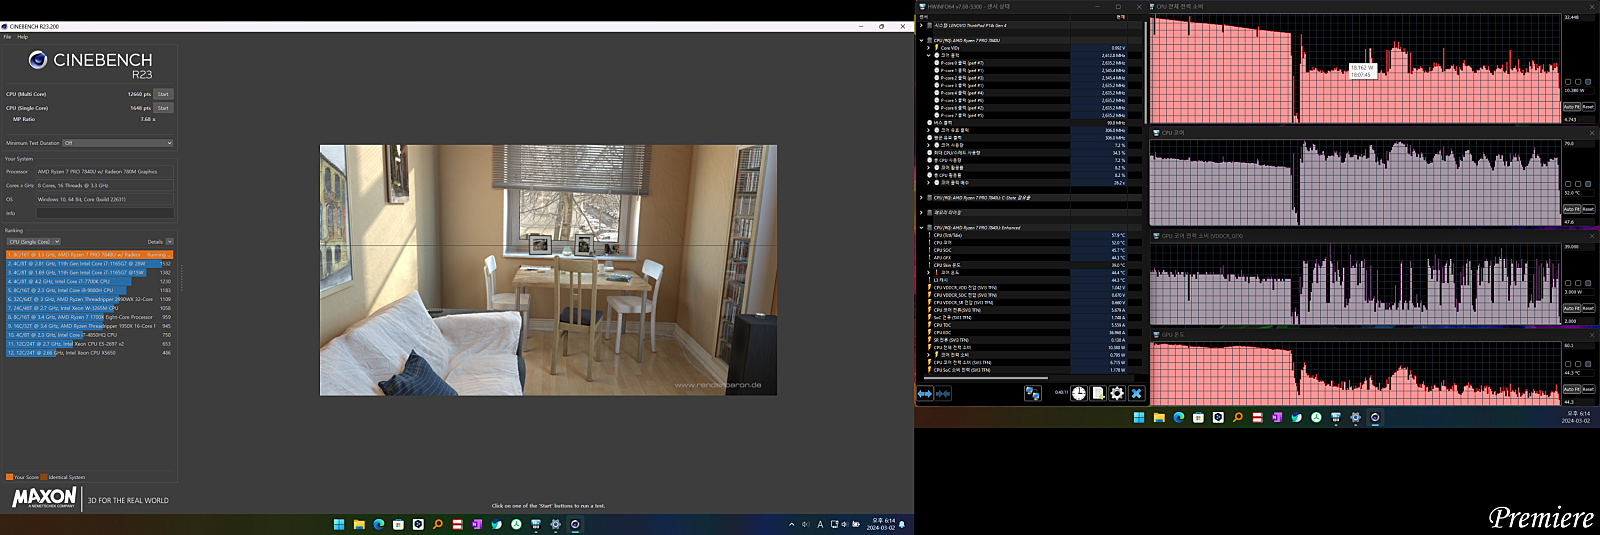The image size is (1600, 535).
Task: Collapse Ryzen 7 PRO 7840U Enhanced node
Action: tap(921, 228)
